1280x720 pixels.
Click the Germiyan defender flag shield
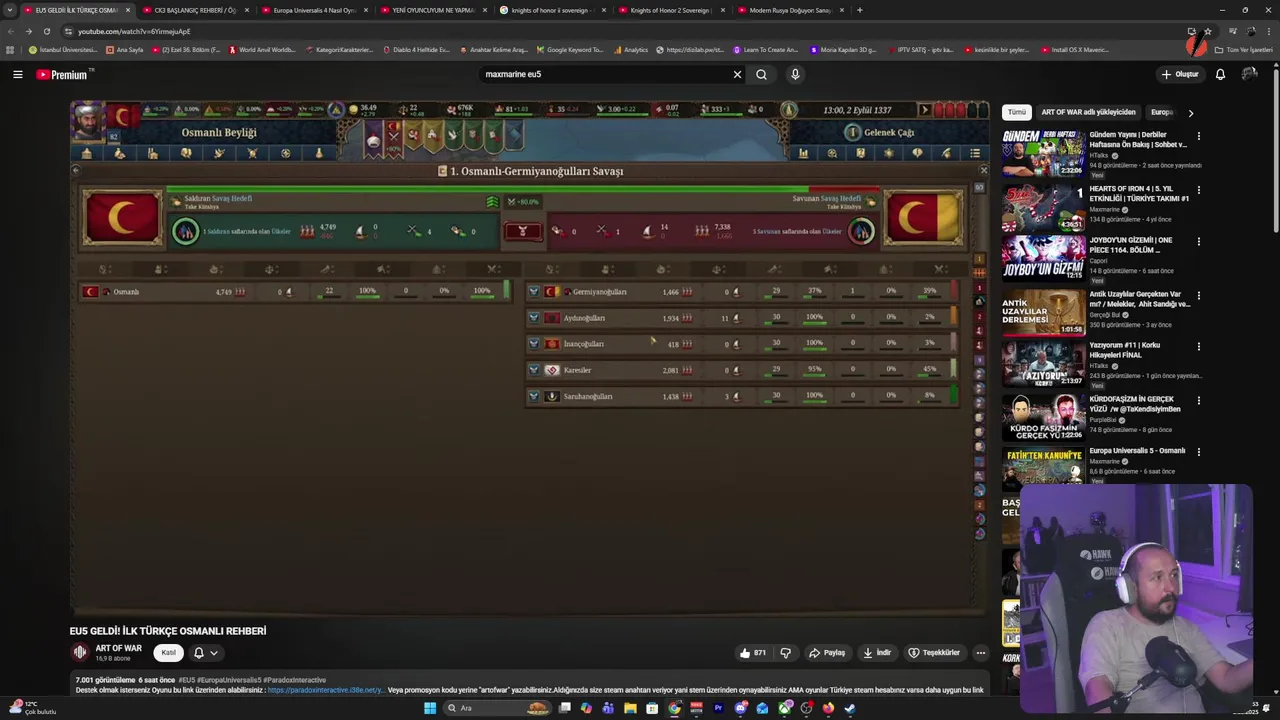(x=923, y=217)
